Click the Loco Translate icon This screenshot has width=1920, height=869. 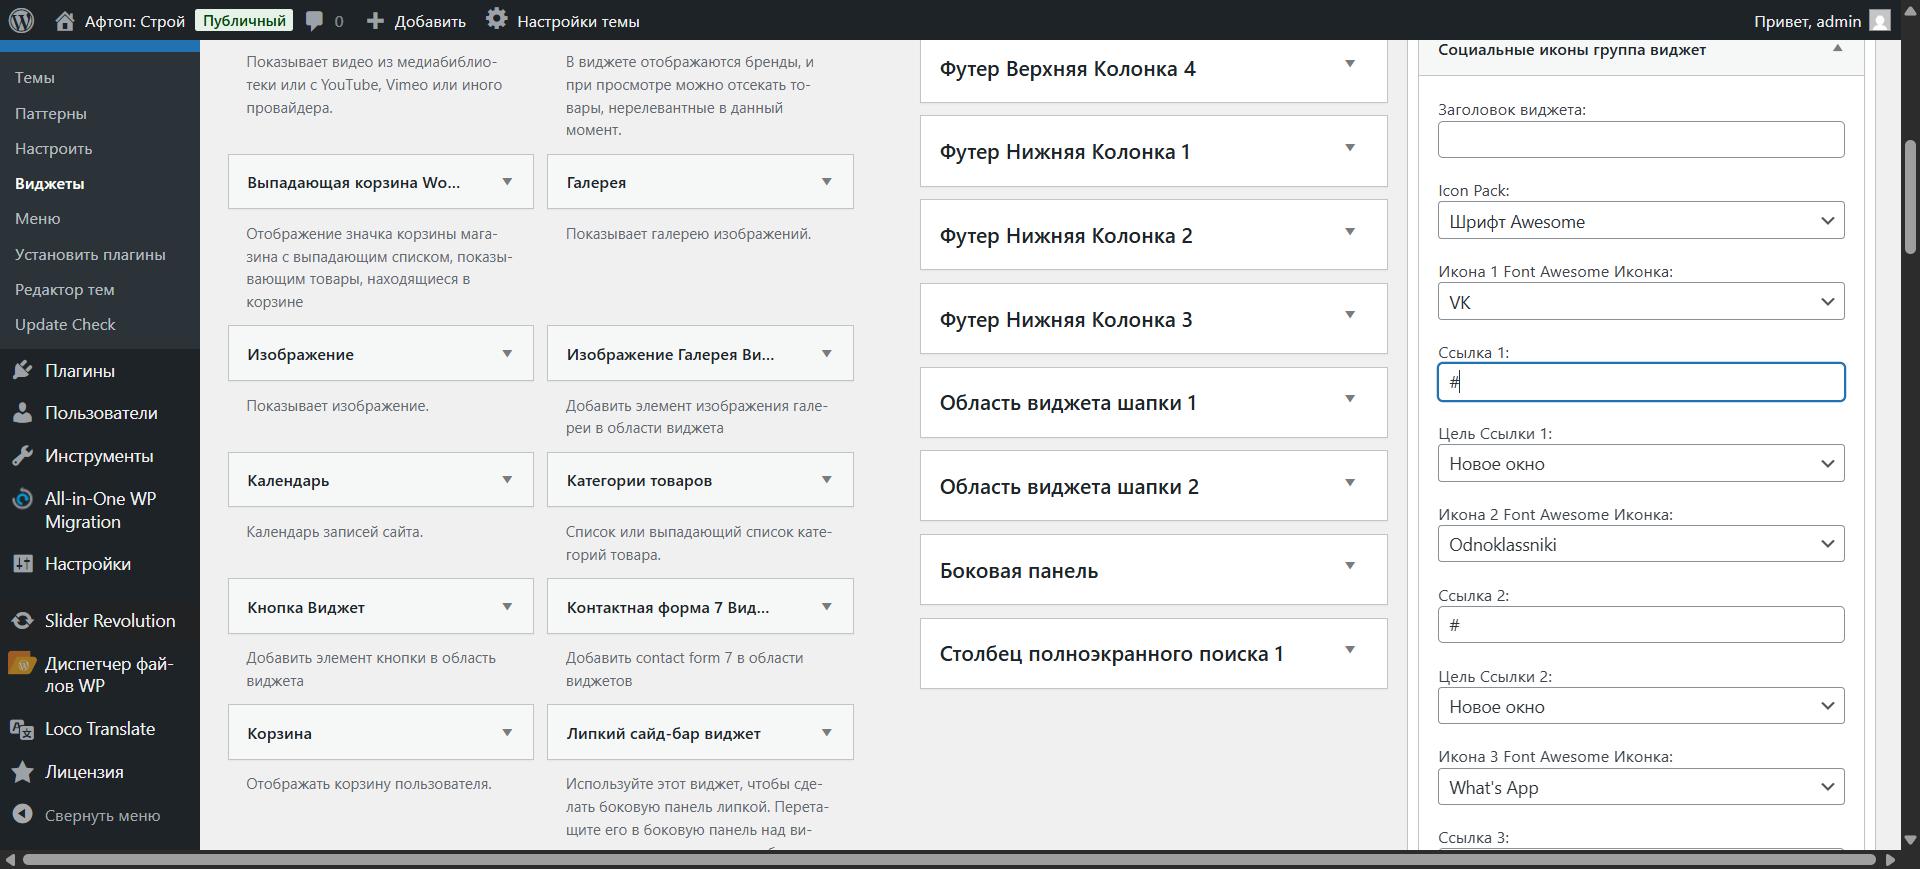pos(23,729)
